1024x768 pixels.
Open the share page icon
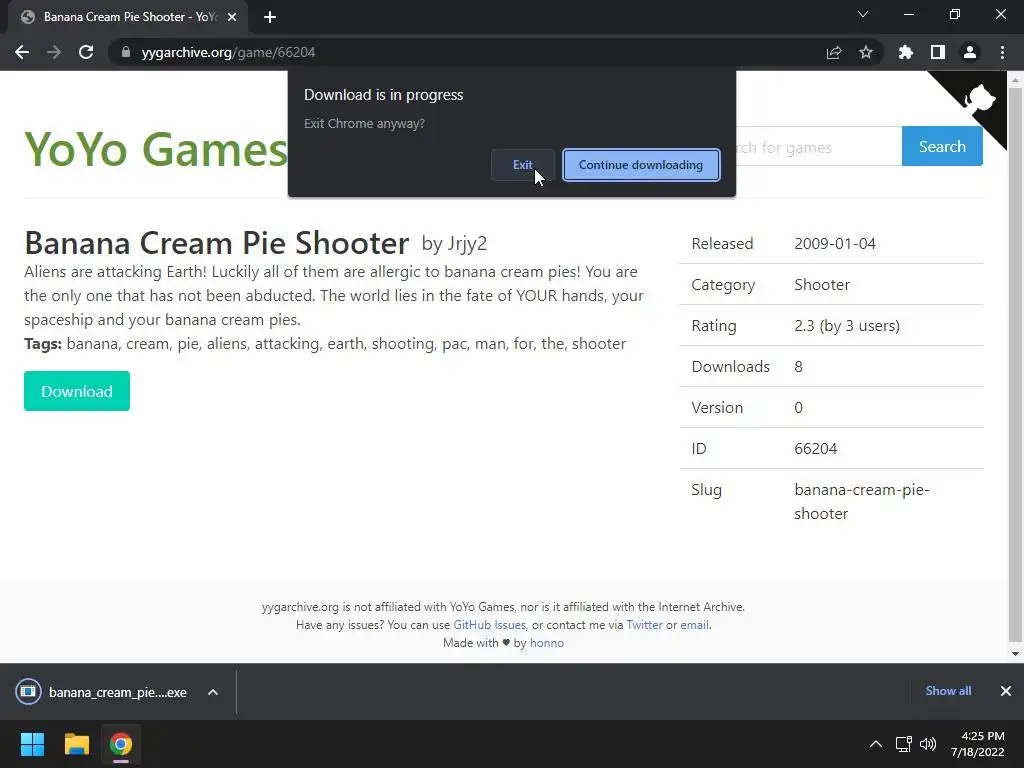tap(834, 52)
